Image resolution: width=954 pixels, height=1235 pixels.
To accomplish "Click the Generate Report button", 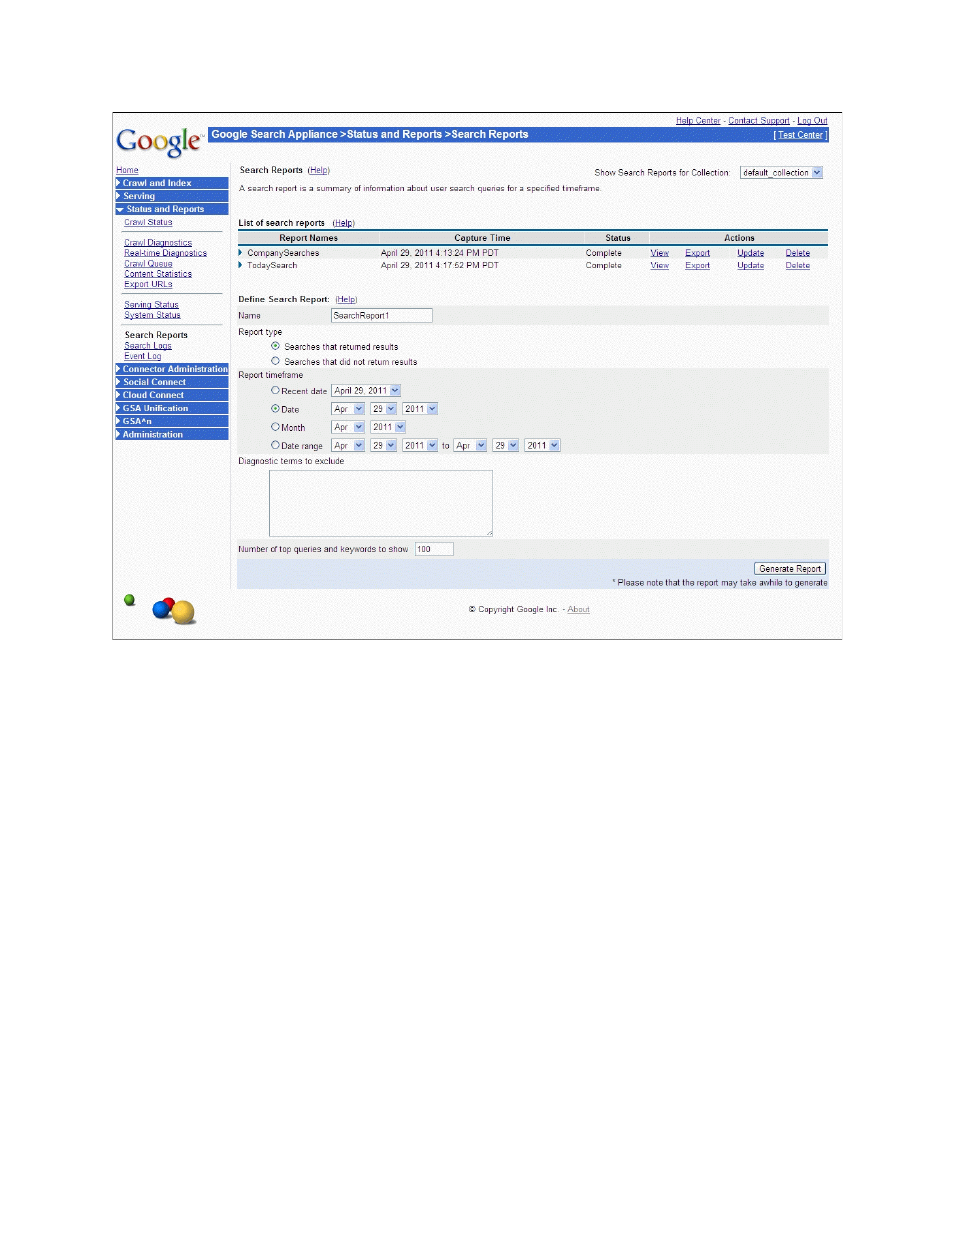I will point(790,568).
